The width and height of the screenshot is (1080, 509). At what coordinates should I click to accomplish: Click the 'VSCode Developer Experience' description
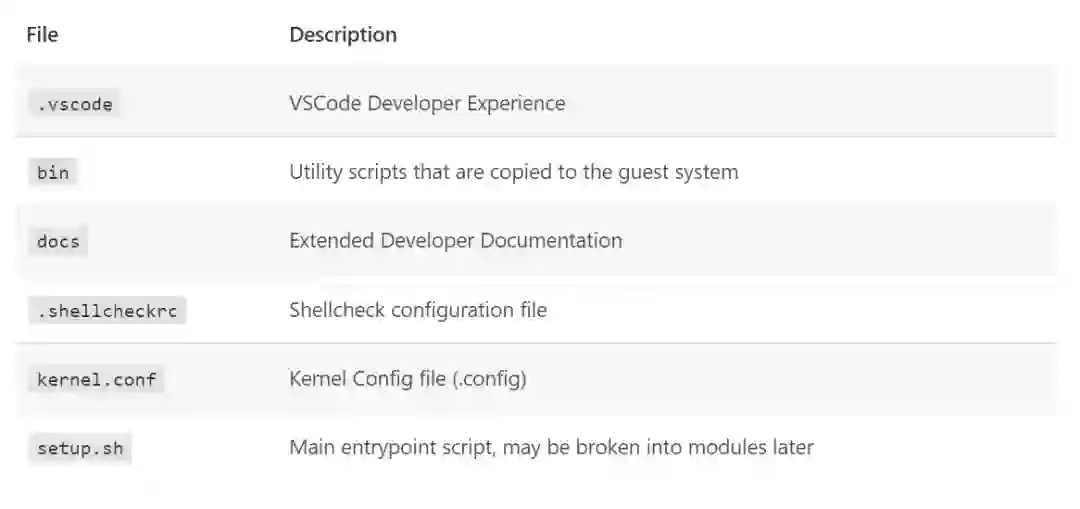(427, 103)
